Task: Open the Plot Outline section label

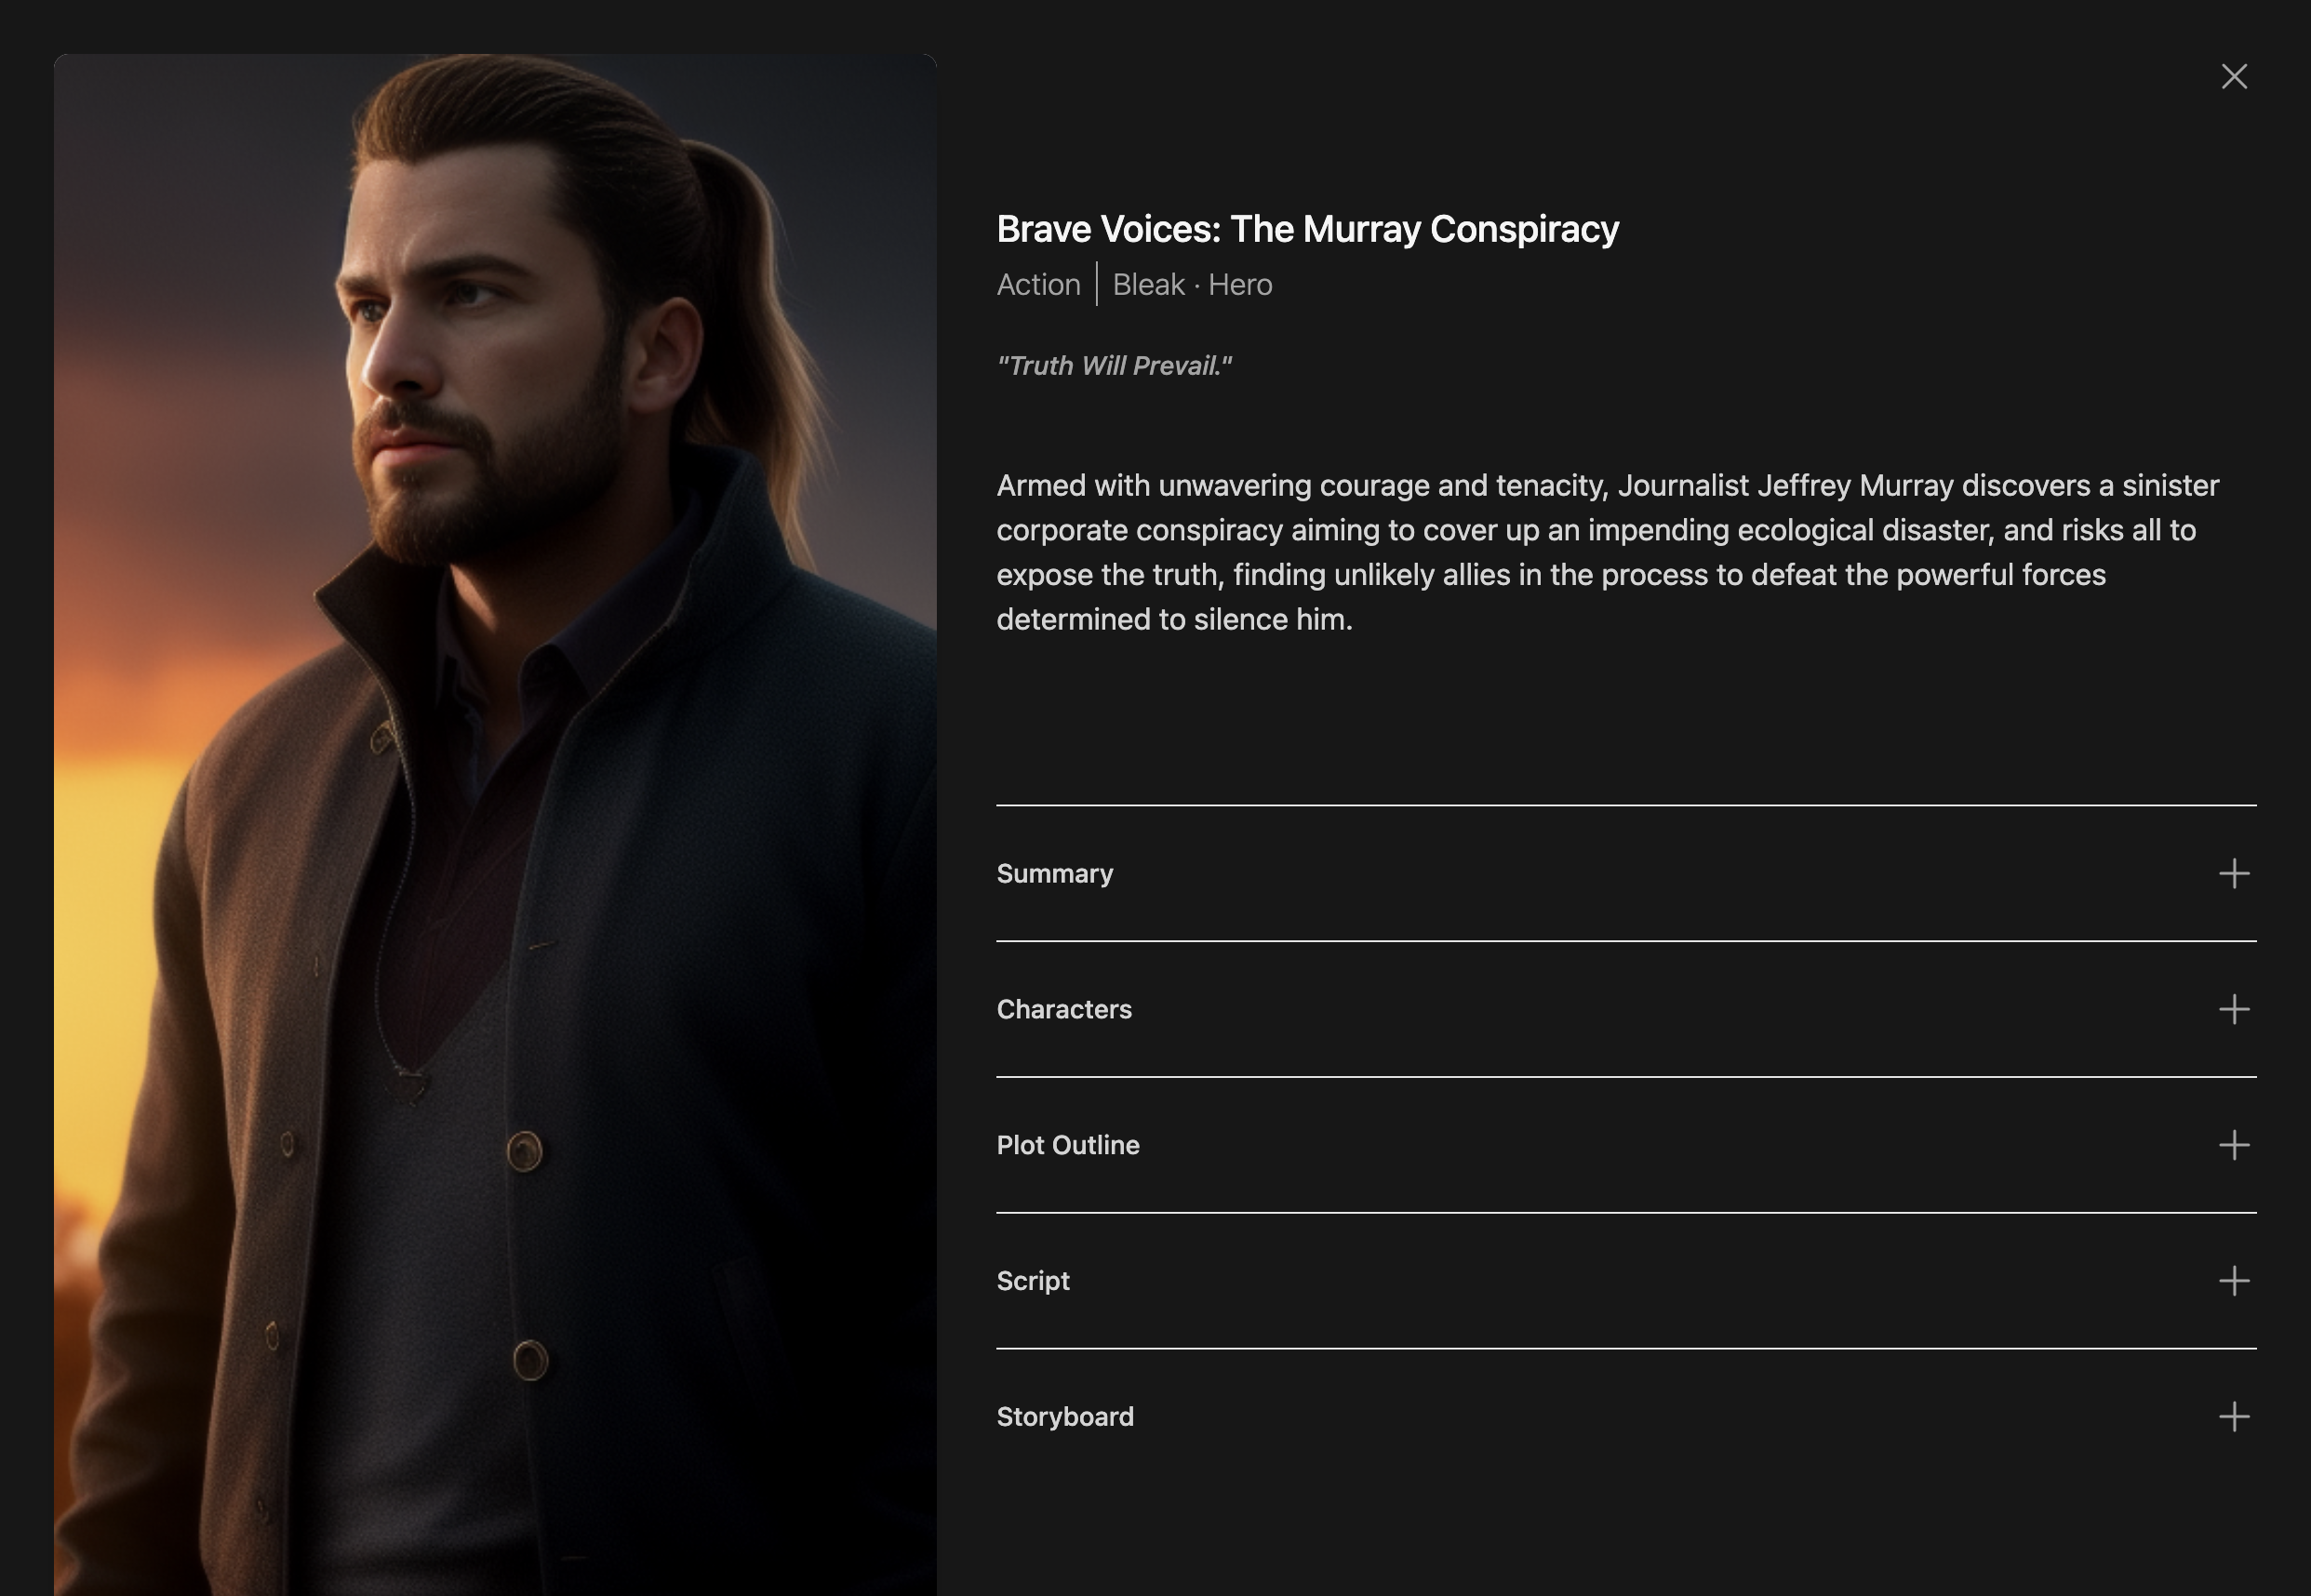Action: 1068,1145
